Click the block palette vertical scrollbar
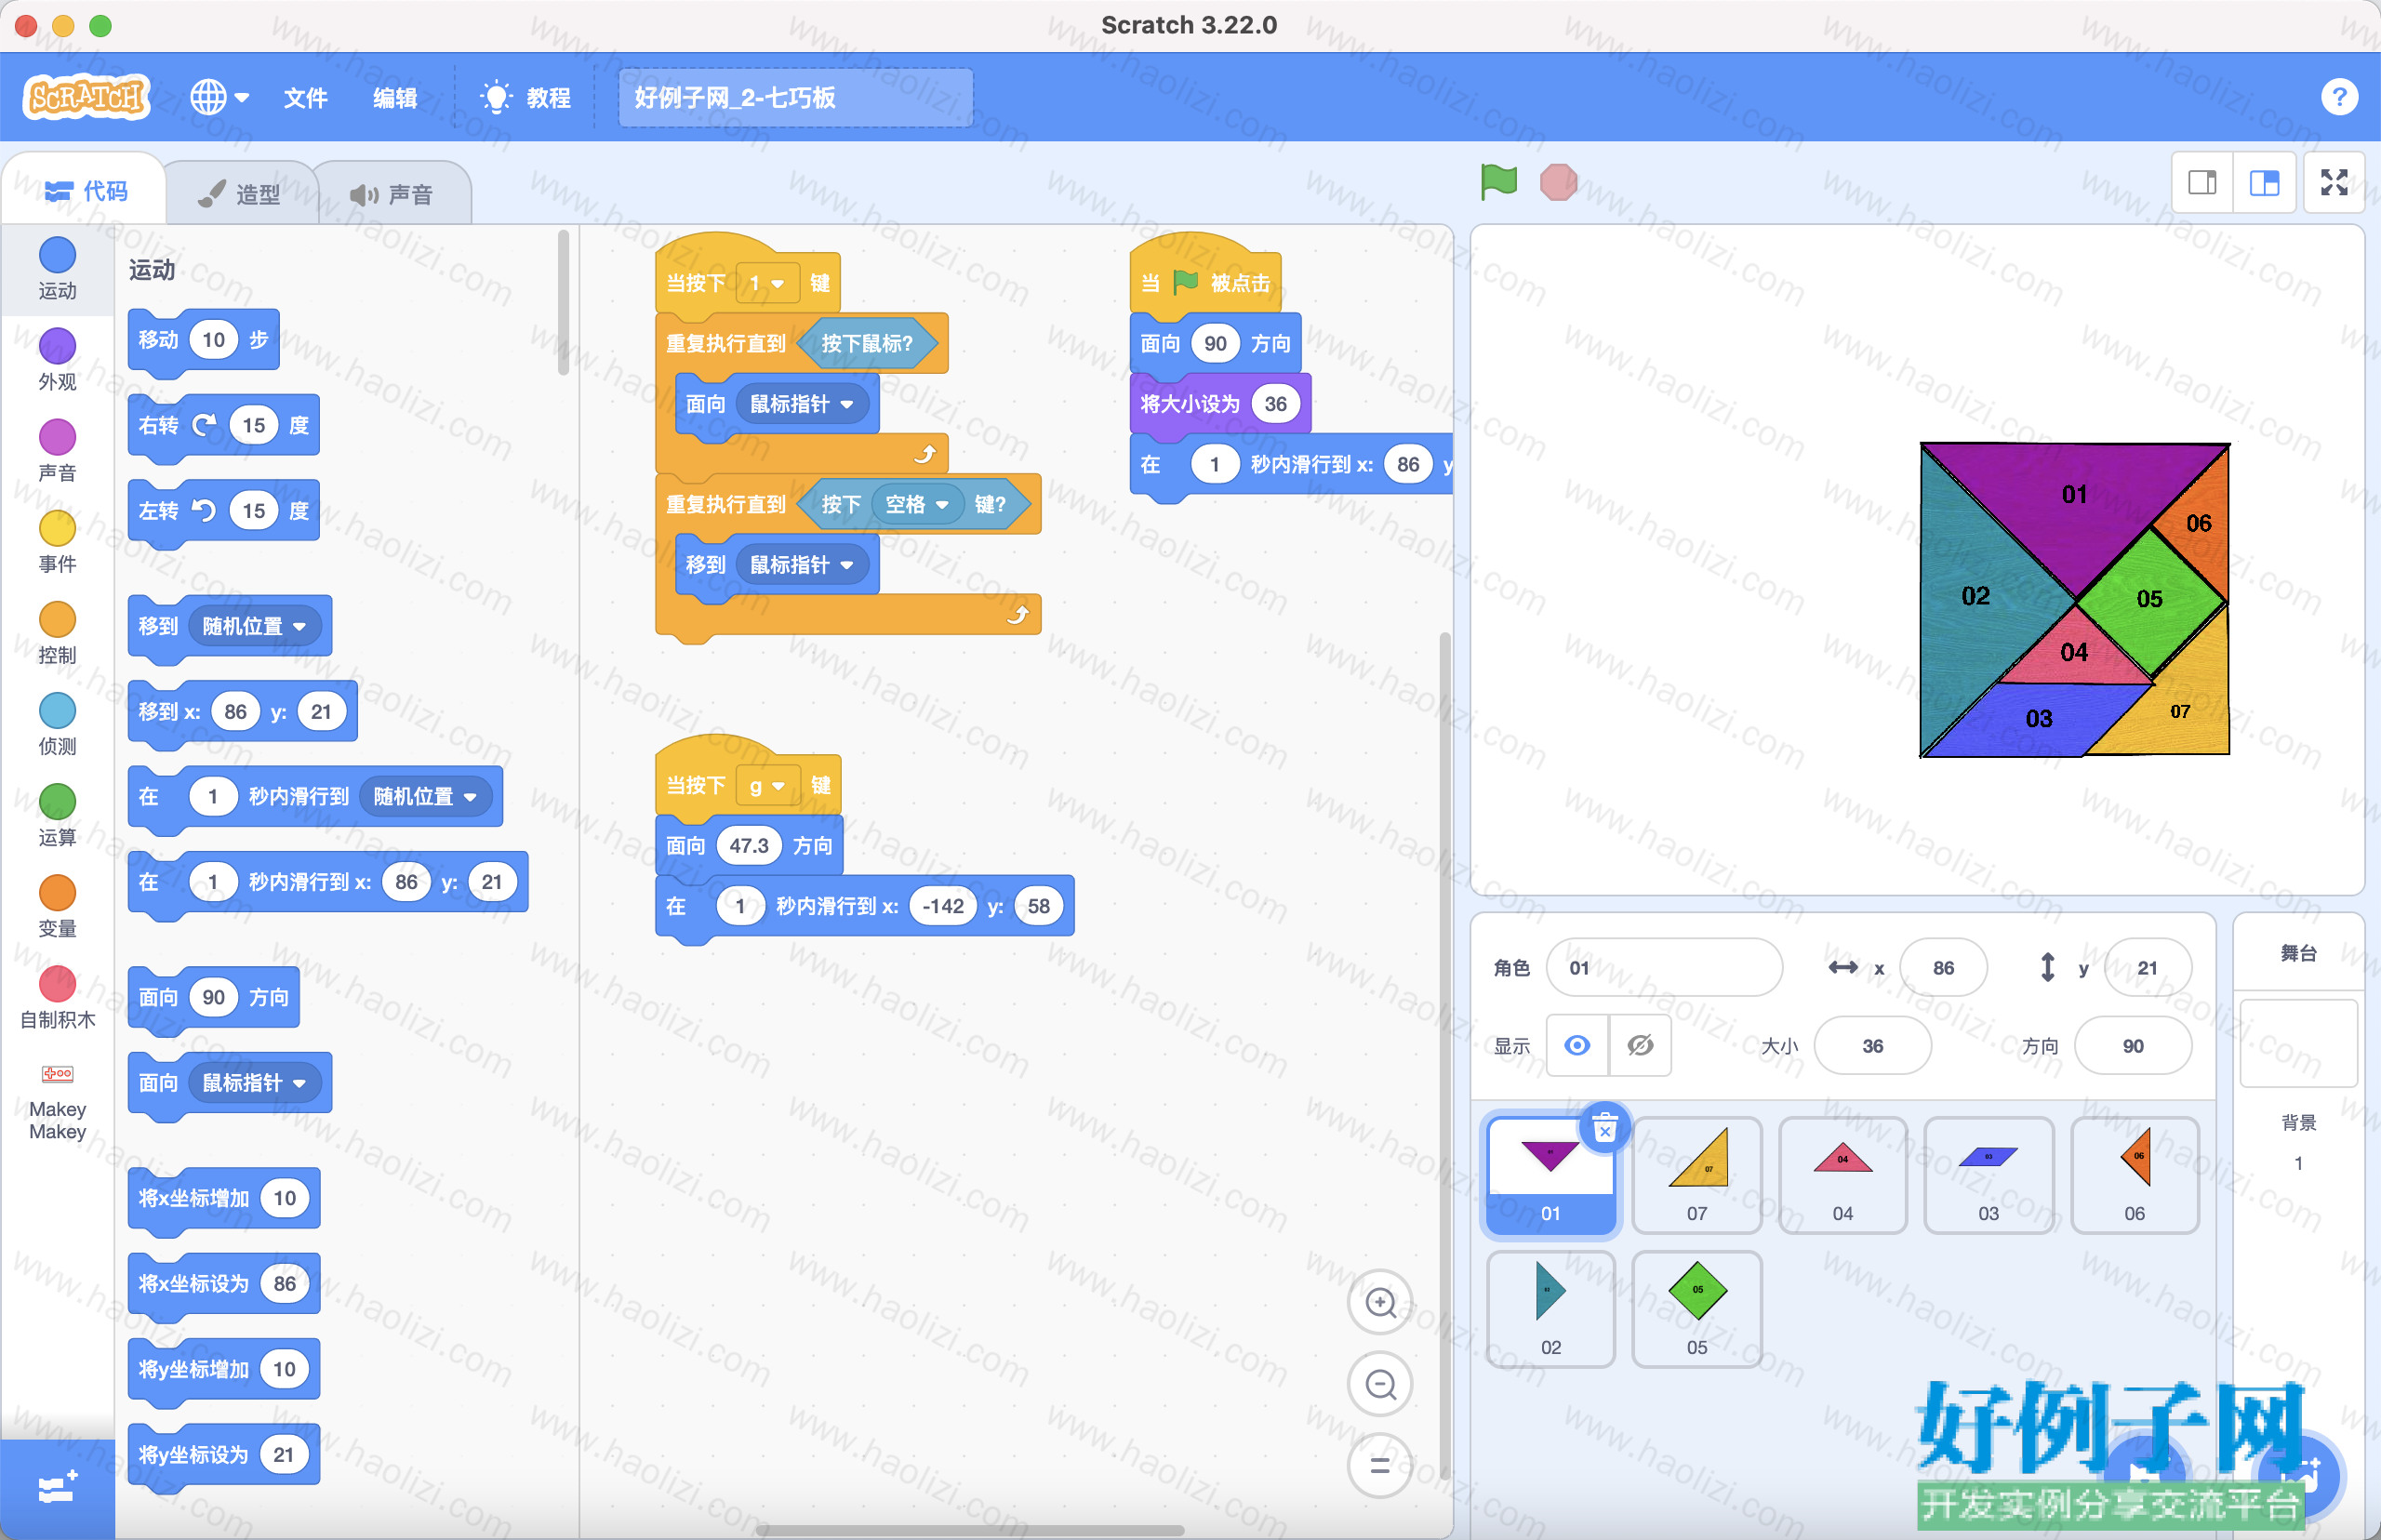This screenshot has width=2381, height=1540. (x=563, y=303)
